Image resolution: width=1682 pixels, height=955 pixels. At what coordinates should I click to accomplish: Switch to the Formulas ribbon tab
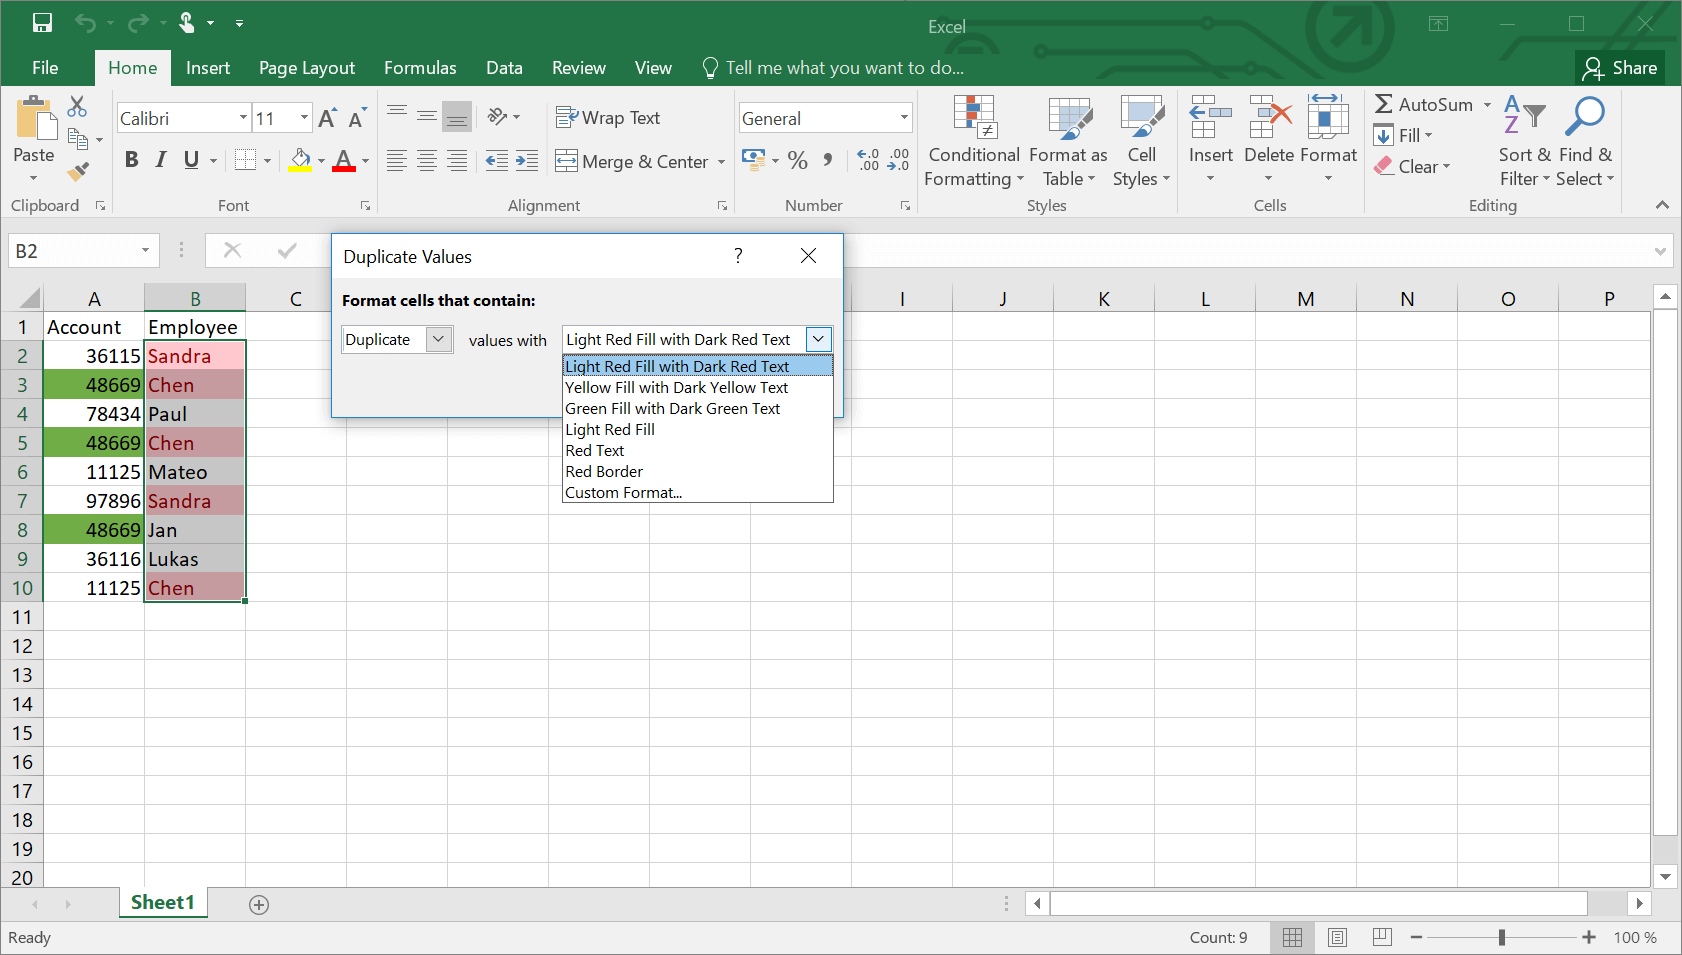click(420, 67)
